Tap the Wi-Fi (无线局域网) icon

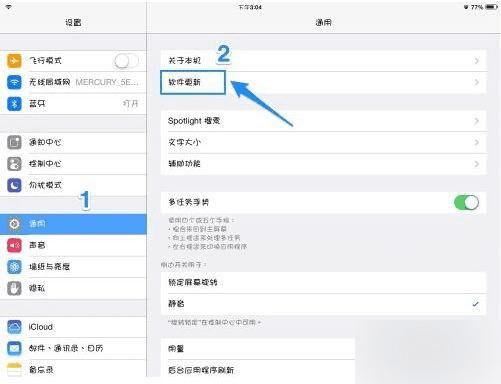click(x=14, y=82)
